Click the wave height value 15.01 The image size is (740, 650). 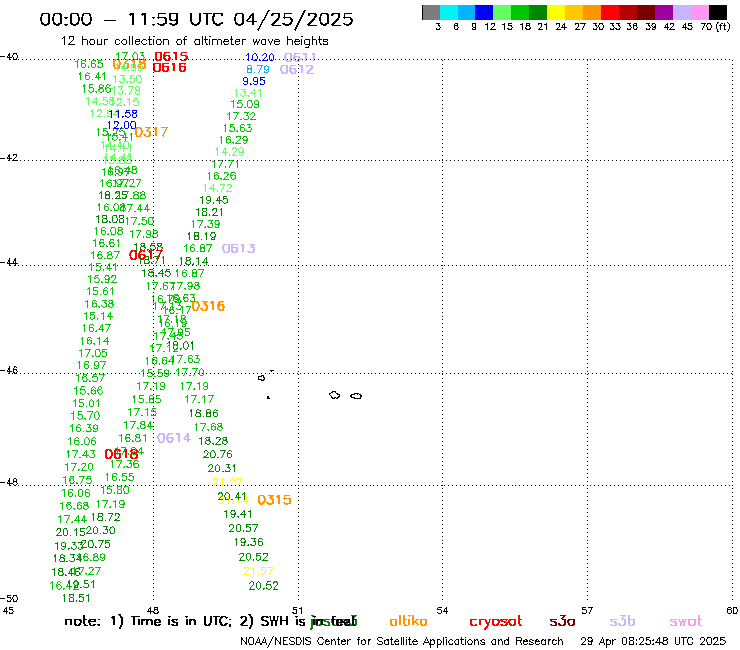click(x=86, y=404)
